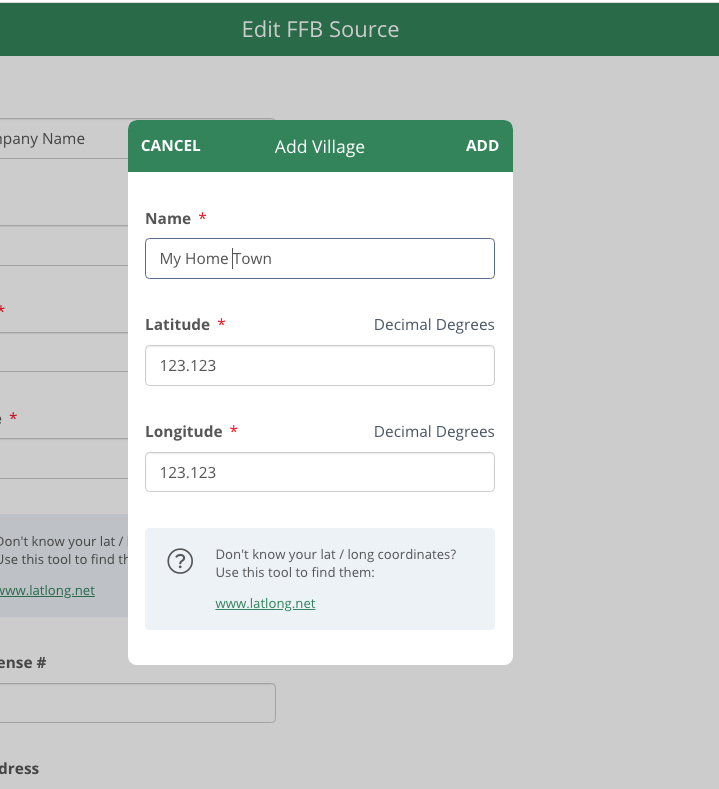Click the Latitude input field
This screenshot has width=719, height=789.
coord(320,365)
